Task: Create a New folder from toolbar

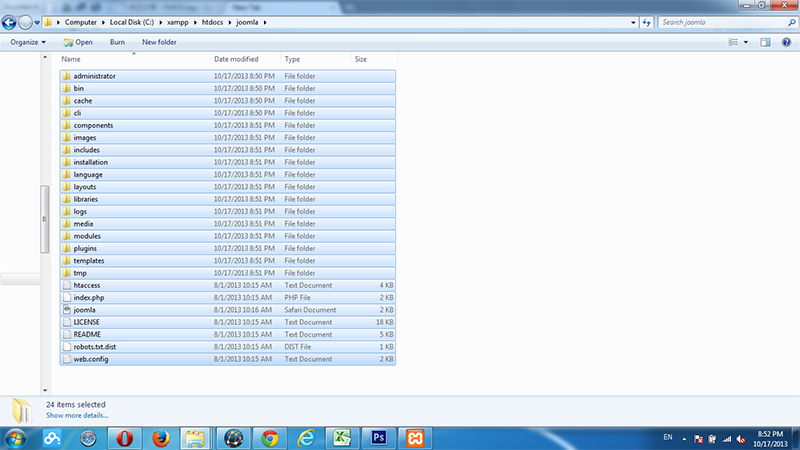Action: point(159,42)
